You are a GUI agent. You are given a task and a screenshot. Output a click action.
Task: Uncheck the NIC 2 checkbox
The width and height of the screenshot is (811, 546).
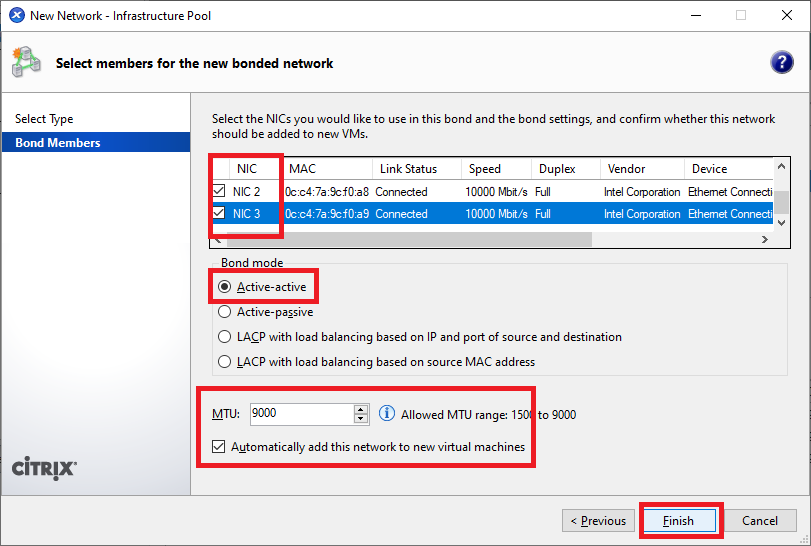[x=219, y=191]
